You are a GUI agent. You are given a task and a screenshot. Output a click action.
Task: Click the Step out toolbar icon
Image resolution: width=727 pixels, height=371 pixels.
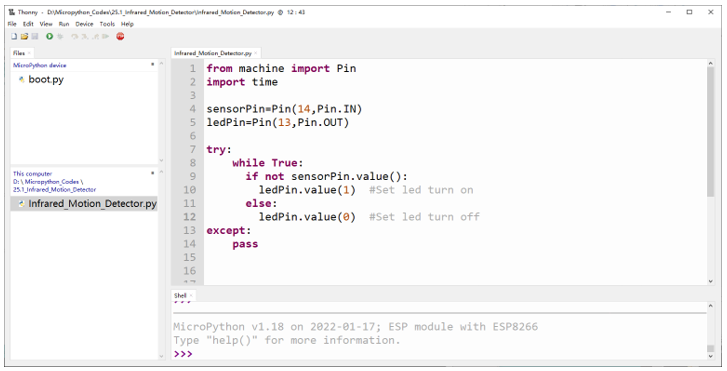tap(96, 36)
